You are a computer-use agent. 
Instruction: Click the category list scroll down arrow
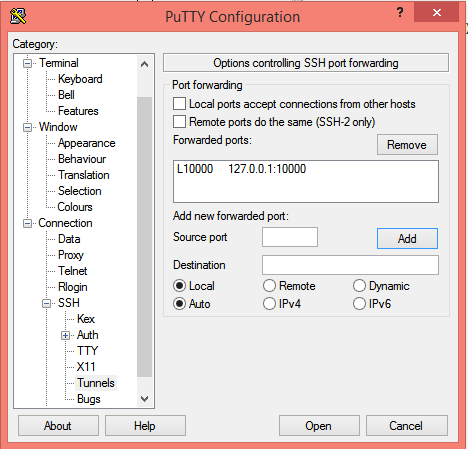pyautogui.click(x=145, y=399)
